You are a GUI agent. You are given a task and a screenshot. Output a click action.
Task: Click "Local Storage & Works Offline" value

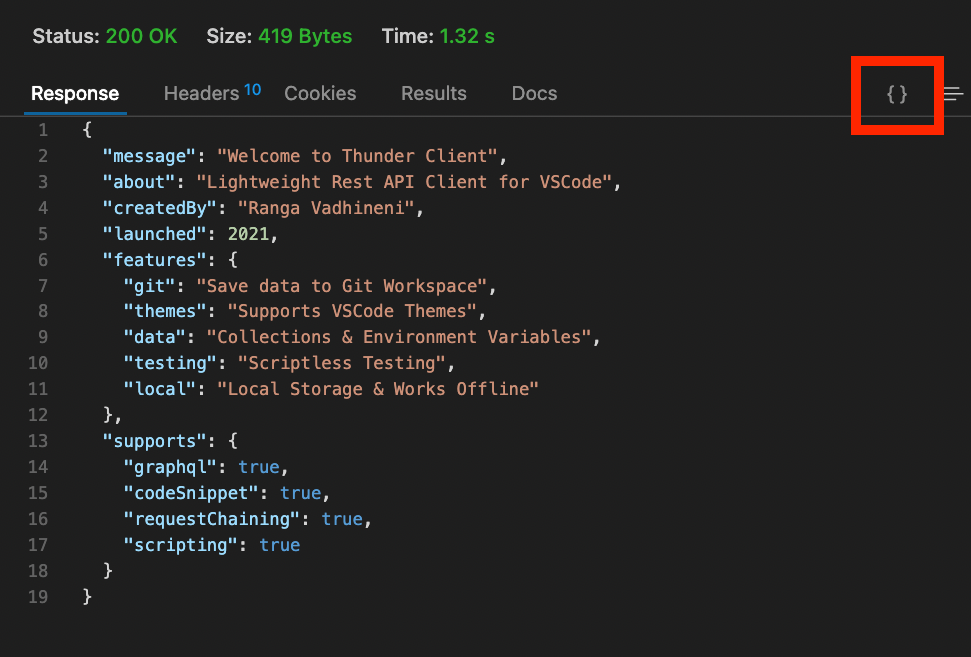[x=378, y=389]
